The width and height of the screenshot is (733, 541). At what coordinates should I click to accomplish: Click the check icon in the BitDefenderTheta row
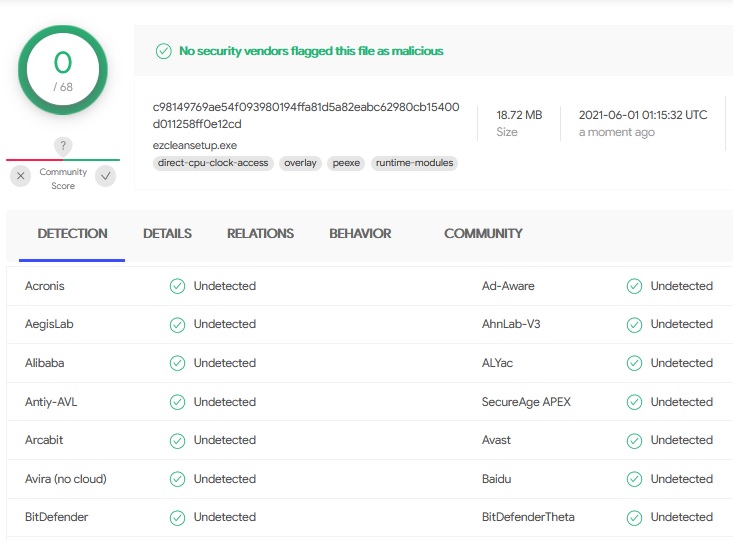pos(634,518)
